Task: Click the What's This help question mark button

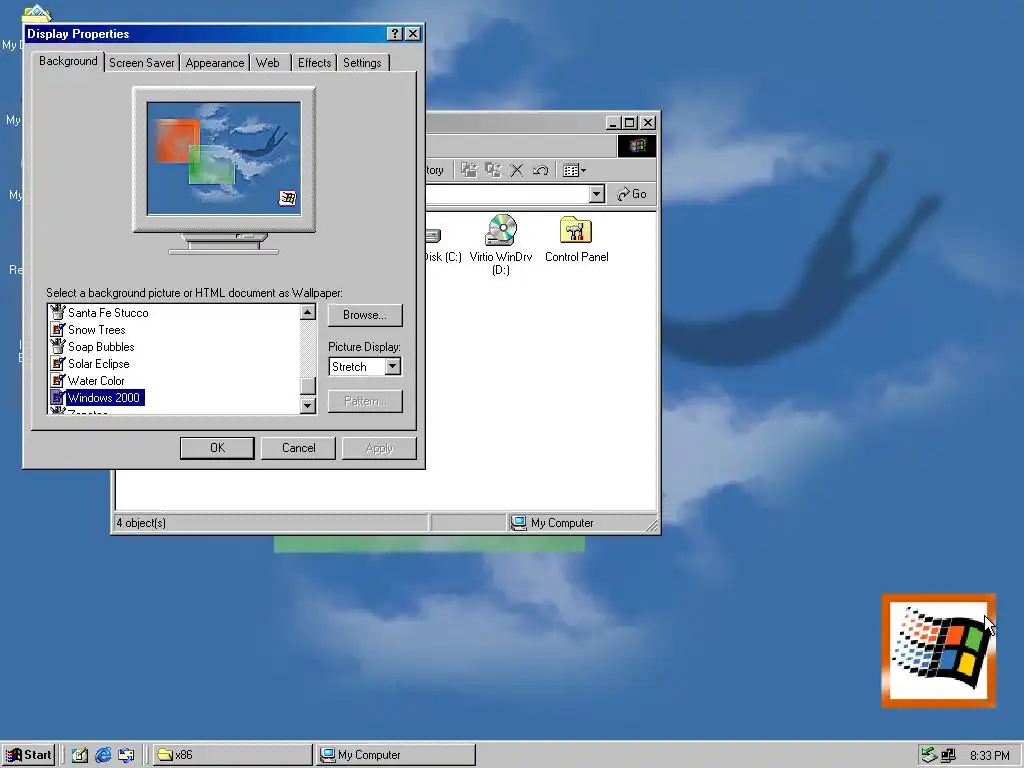Action: pos(394,34)
